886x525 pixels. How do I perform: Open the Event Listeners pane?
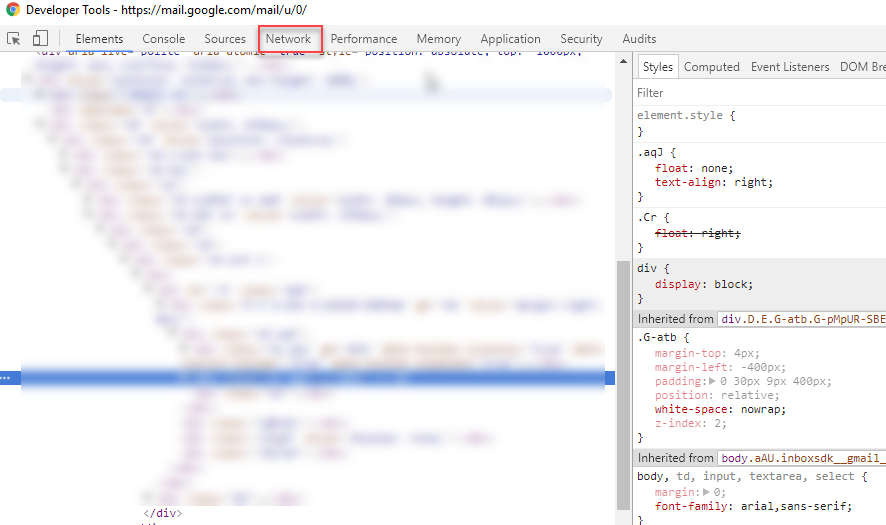pos(790,67)
